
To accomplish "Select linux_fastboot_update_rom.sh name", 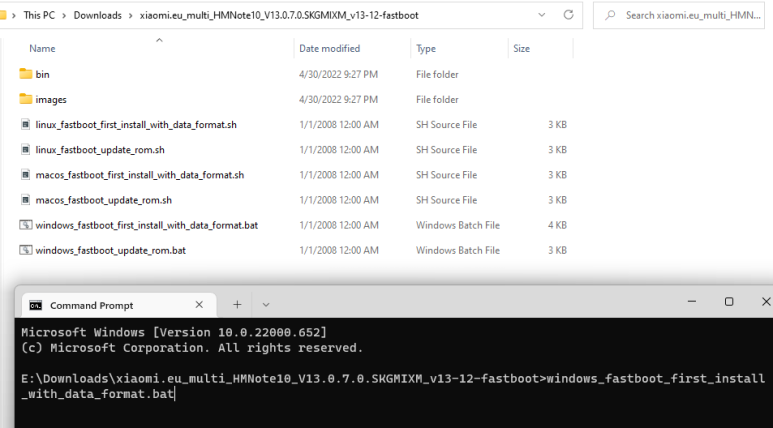I will point(100,150).
